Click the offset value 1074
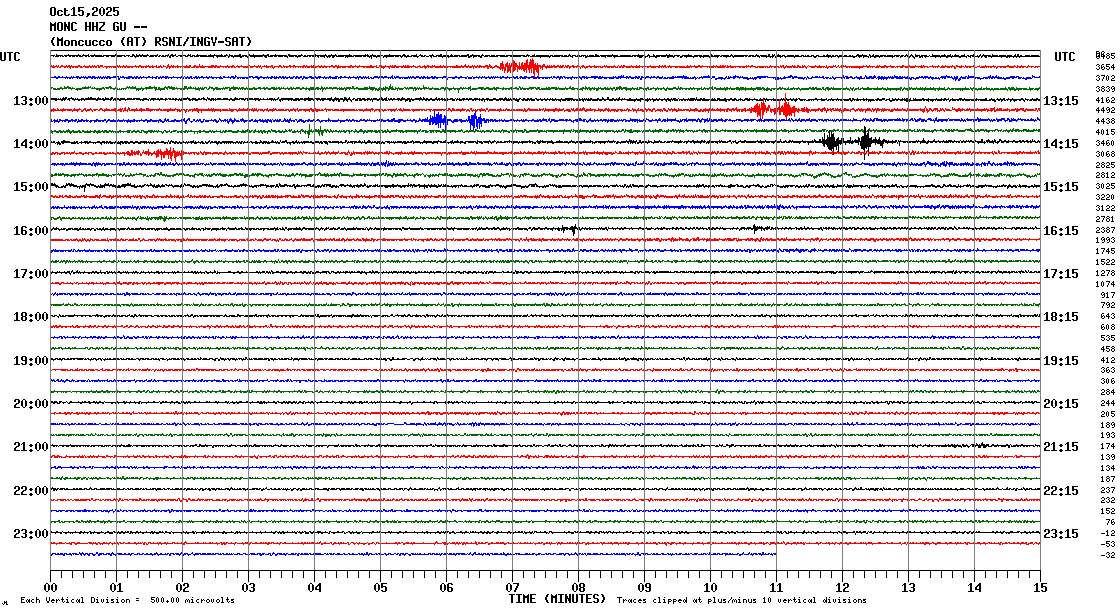The width and height of the screenshot is (1120, 614). point(1105,284)
